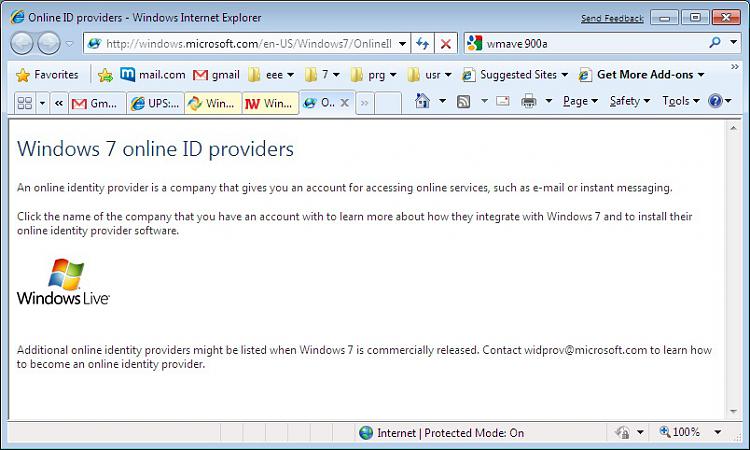
Task: Click the RSS feeds icon
Action: 463,101
